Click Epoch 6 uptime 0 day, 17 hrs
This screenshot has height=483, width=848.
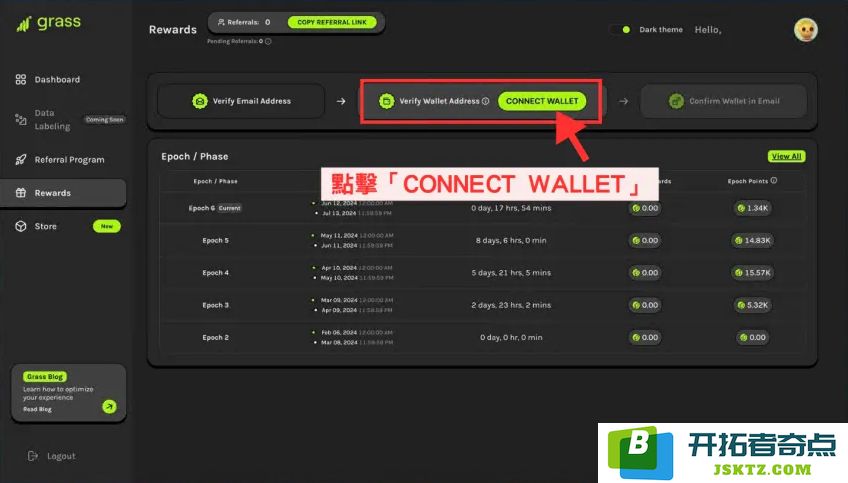[x=511, y=208]
